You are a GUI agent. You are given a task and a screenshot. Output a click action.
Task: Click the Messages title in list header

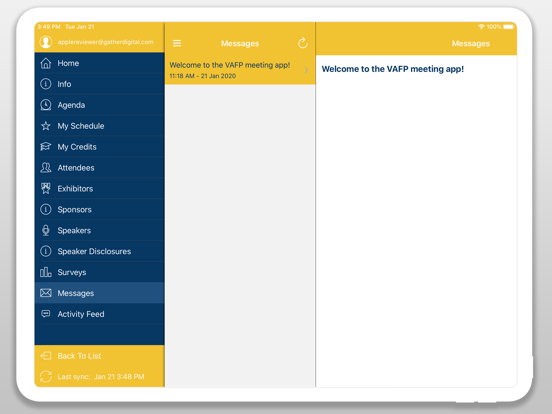pyautogui.click(x=240, y=43)
